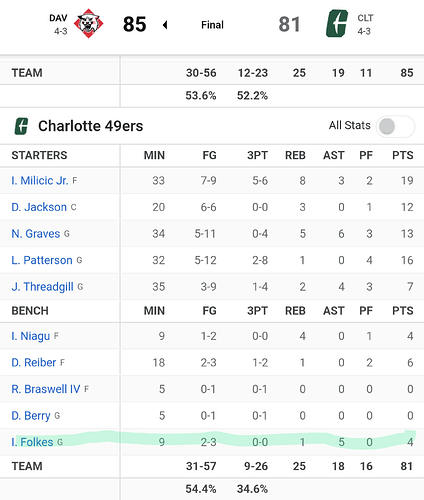Click I. Niagu bench player link
The width and height of the screenshot is (424, 500).
click(31, 336)
